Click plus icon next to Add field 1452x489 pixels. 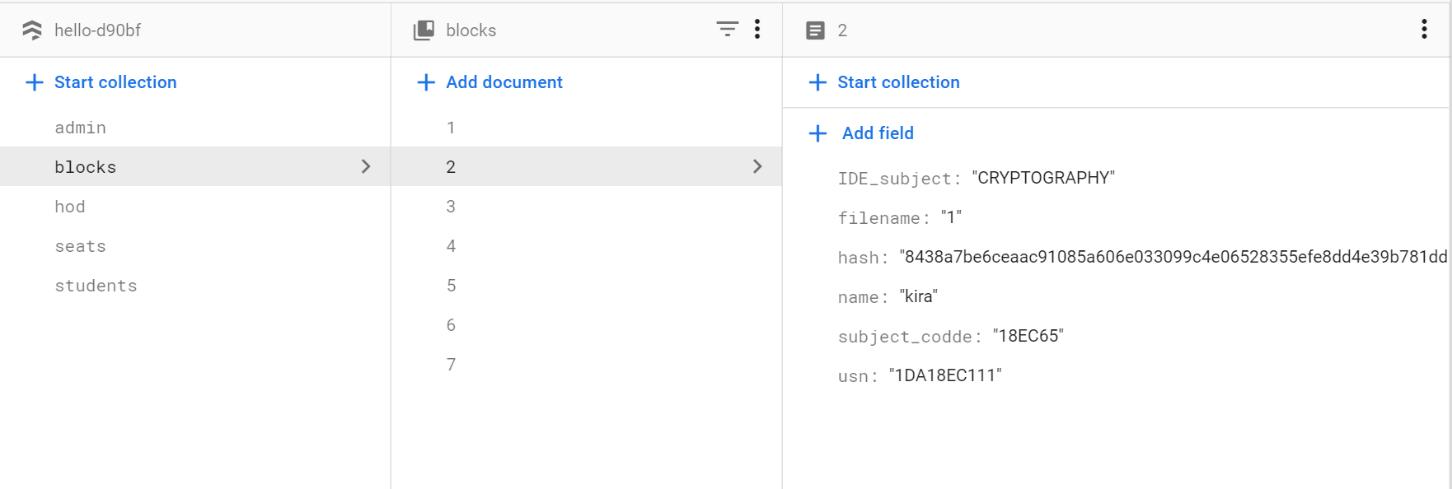click(x=818, y=133)
